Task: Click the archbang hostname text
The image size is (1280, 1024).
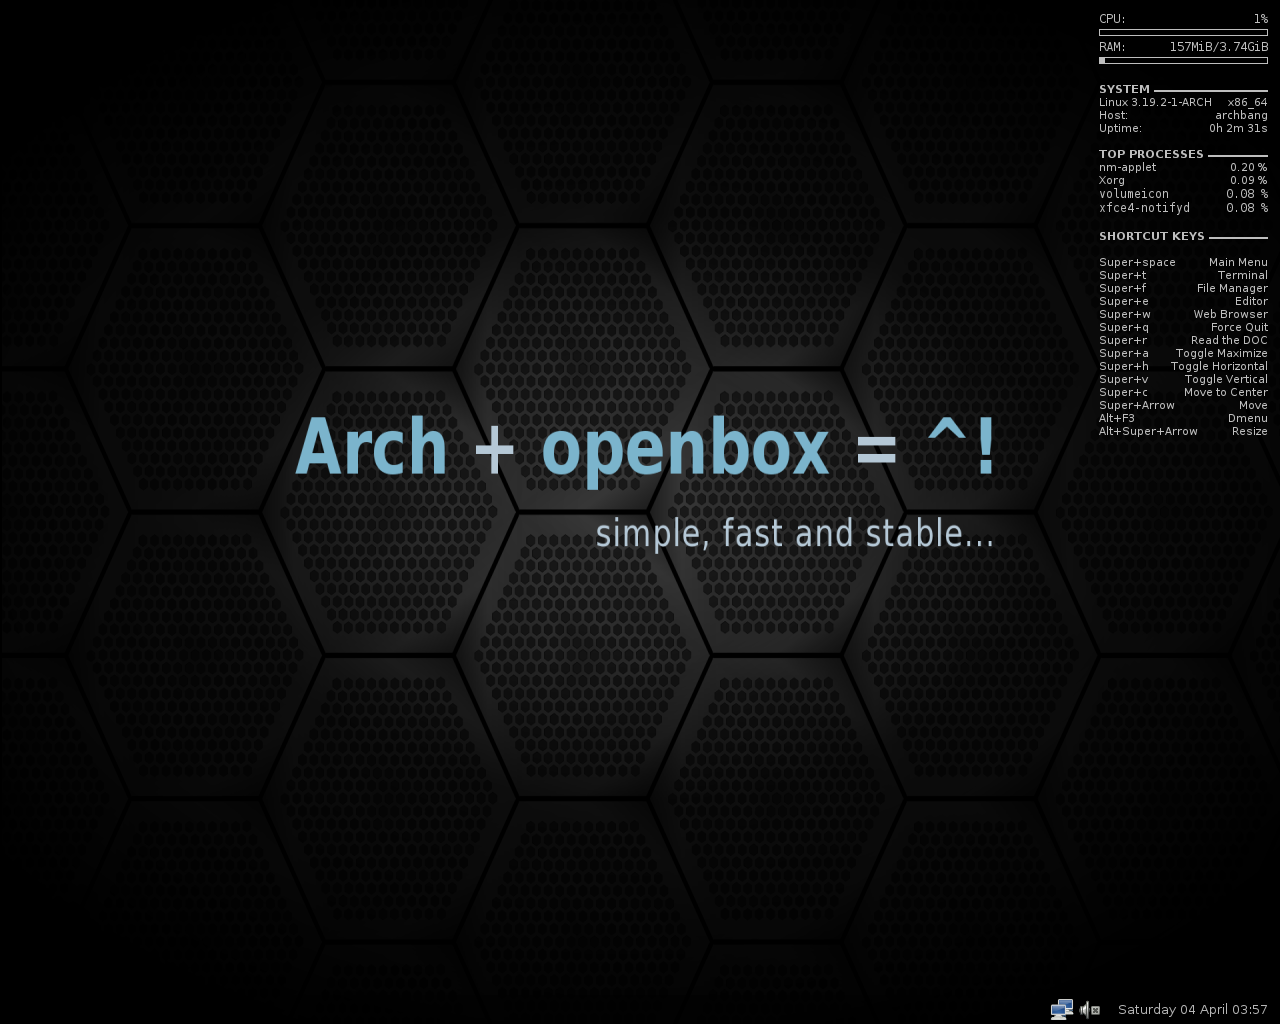Action: [1241, 115]
